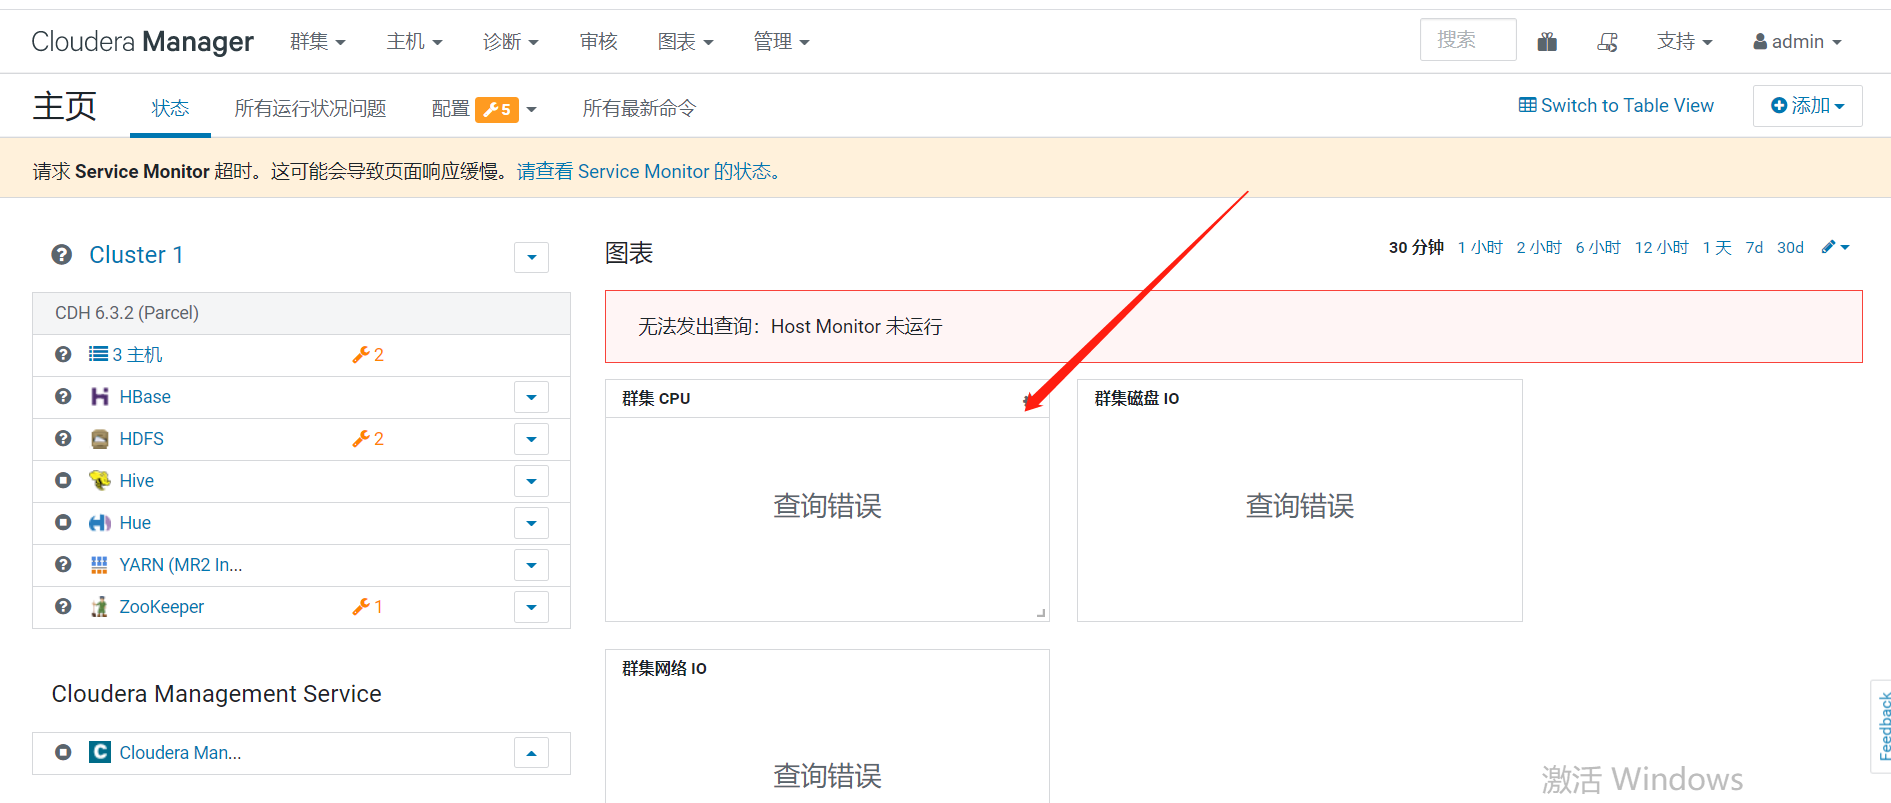Click the Hive bee icon
This screenshot has width=1891, height=803.
tap(100, 481)
